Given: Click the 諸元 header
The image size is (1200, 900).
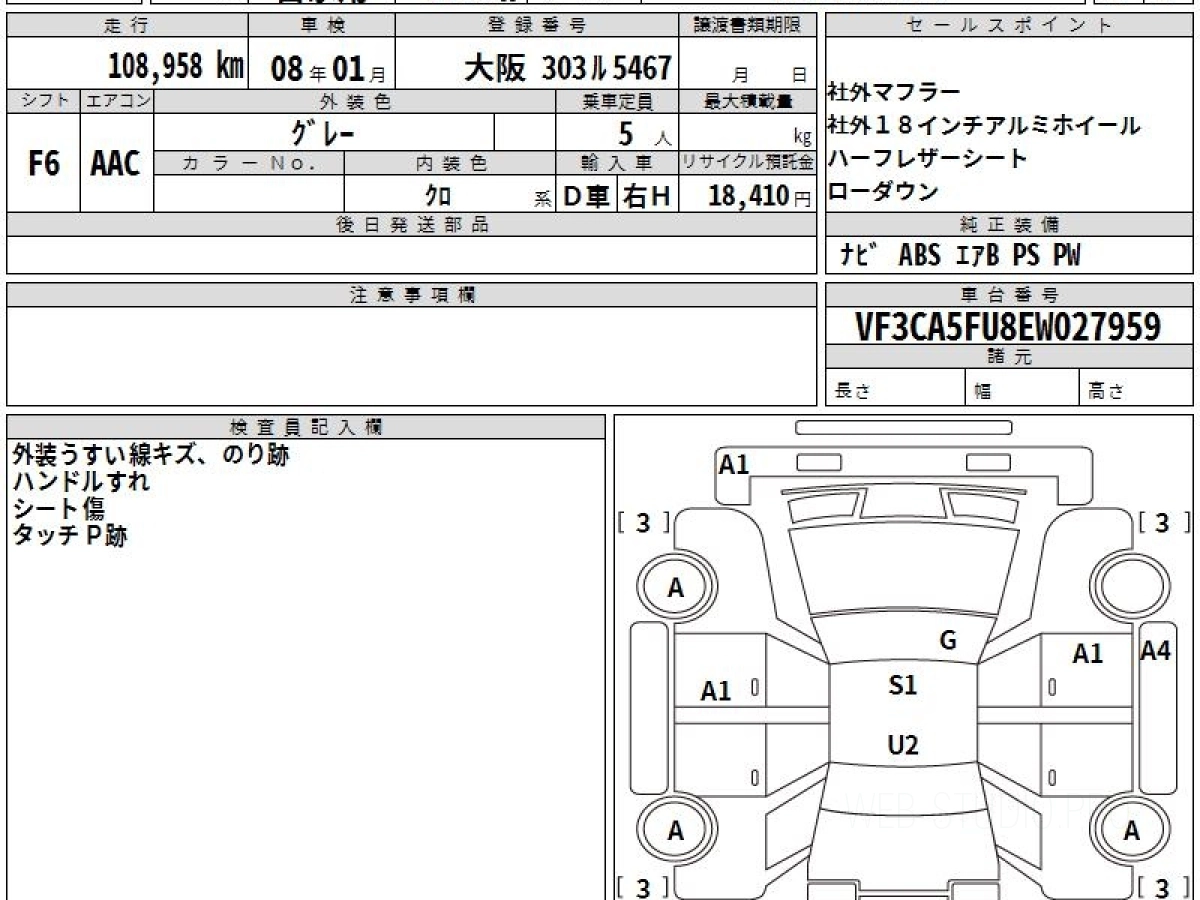Looking at the screenshot, I should point(1009,357).
